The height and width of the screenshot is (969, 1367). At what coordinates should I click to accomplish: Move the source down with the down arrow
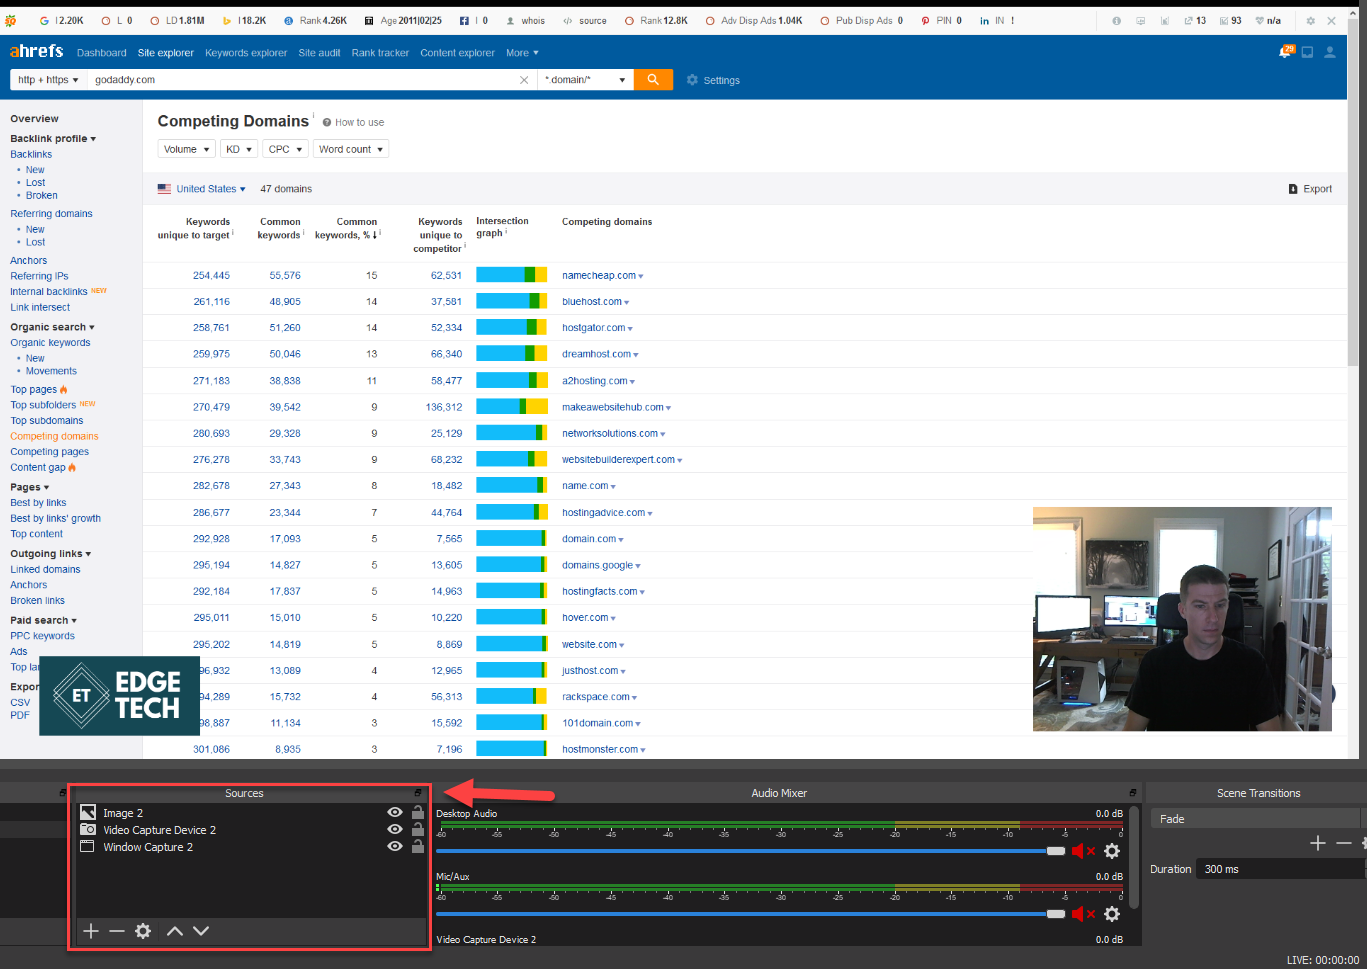(201, 931)
